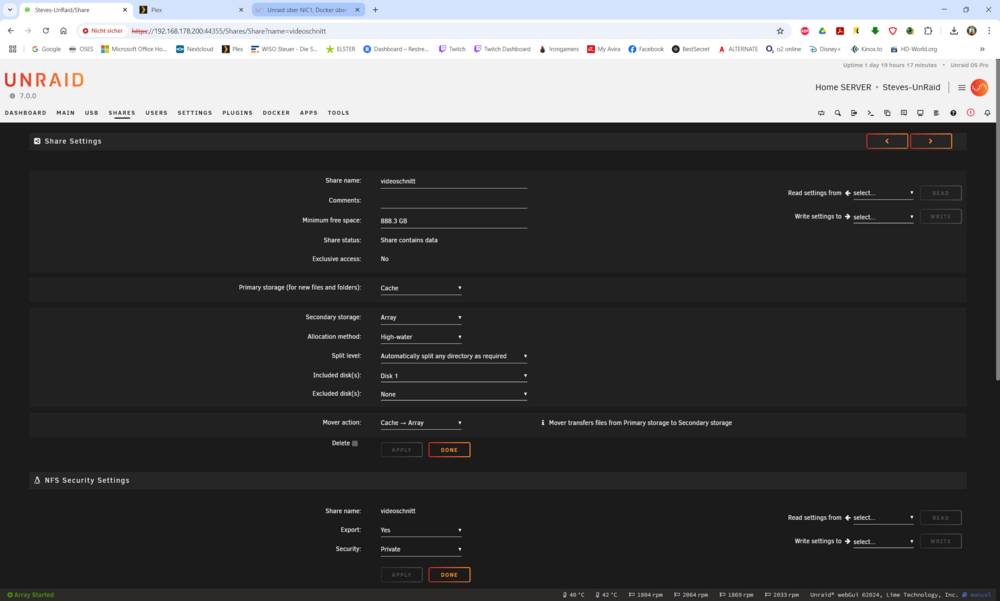Click the browser home icon

click(63, 31)
